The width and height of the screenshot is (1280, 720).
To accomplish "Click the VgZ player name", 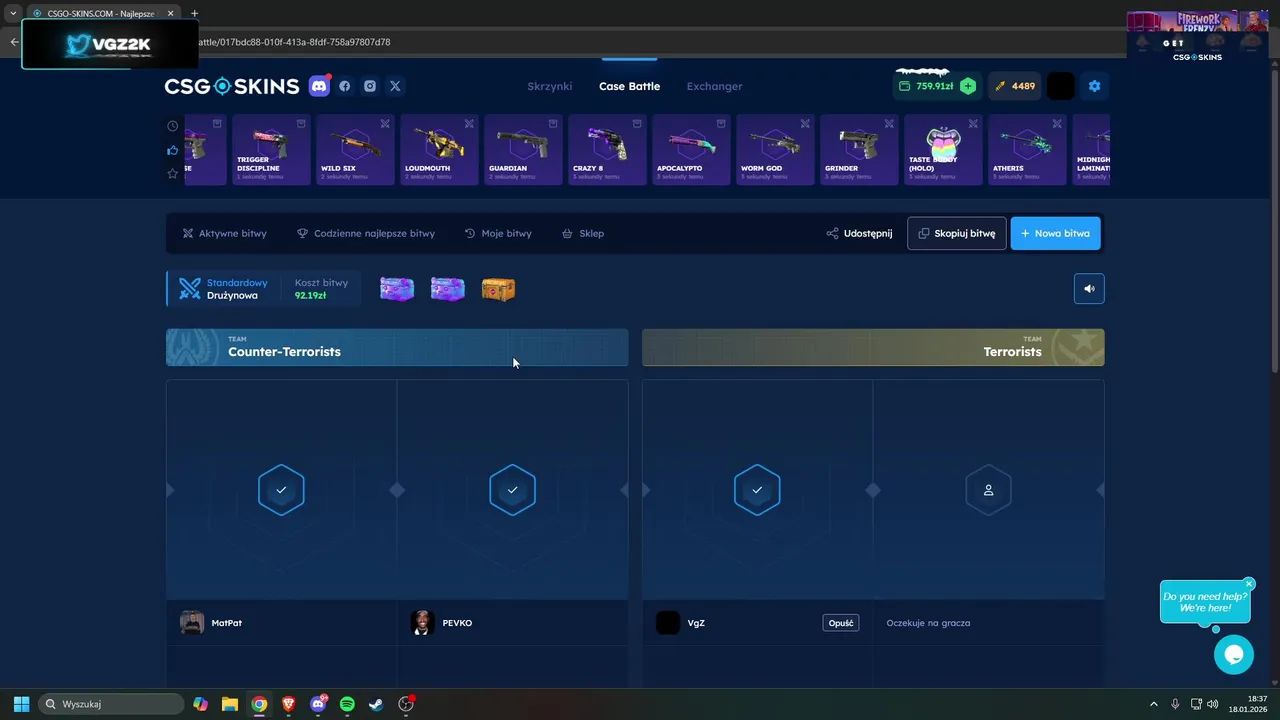I will coord(696,623).
